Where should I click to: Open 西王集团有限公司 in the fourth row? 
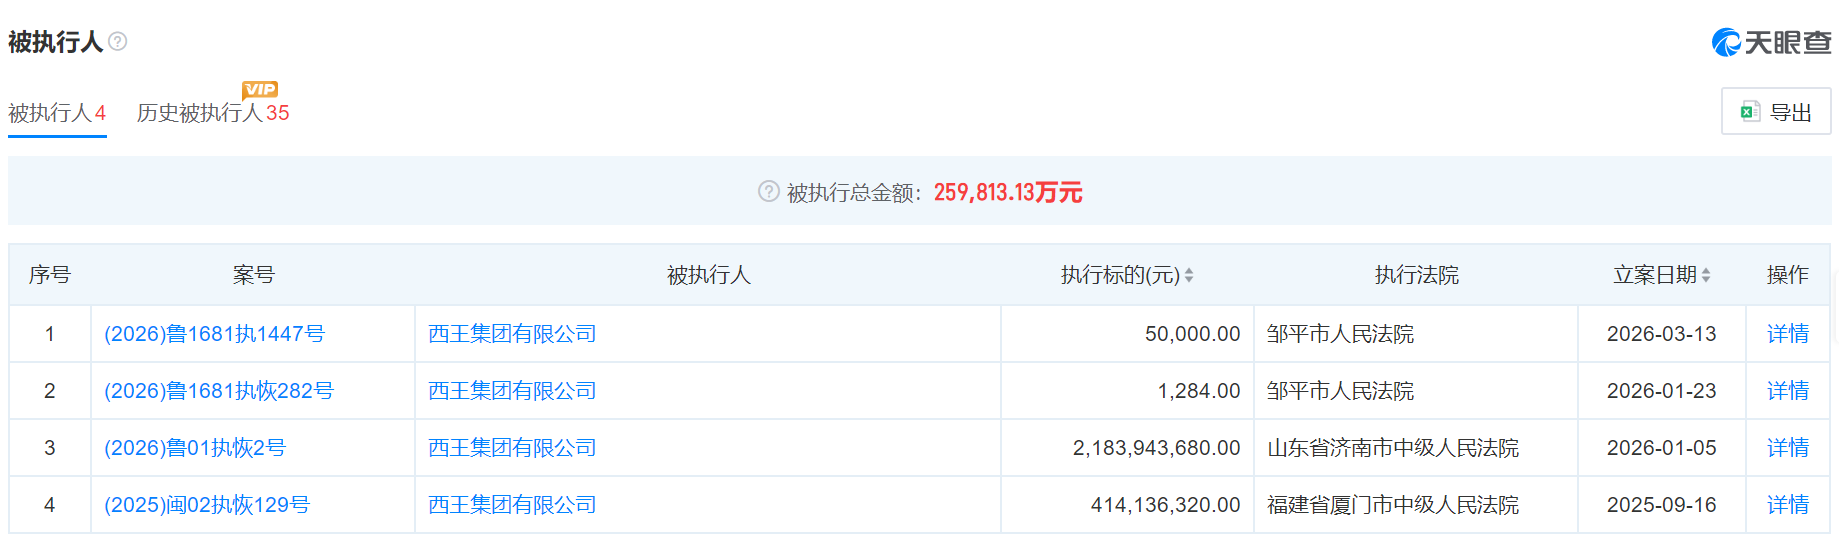(512, 505)
